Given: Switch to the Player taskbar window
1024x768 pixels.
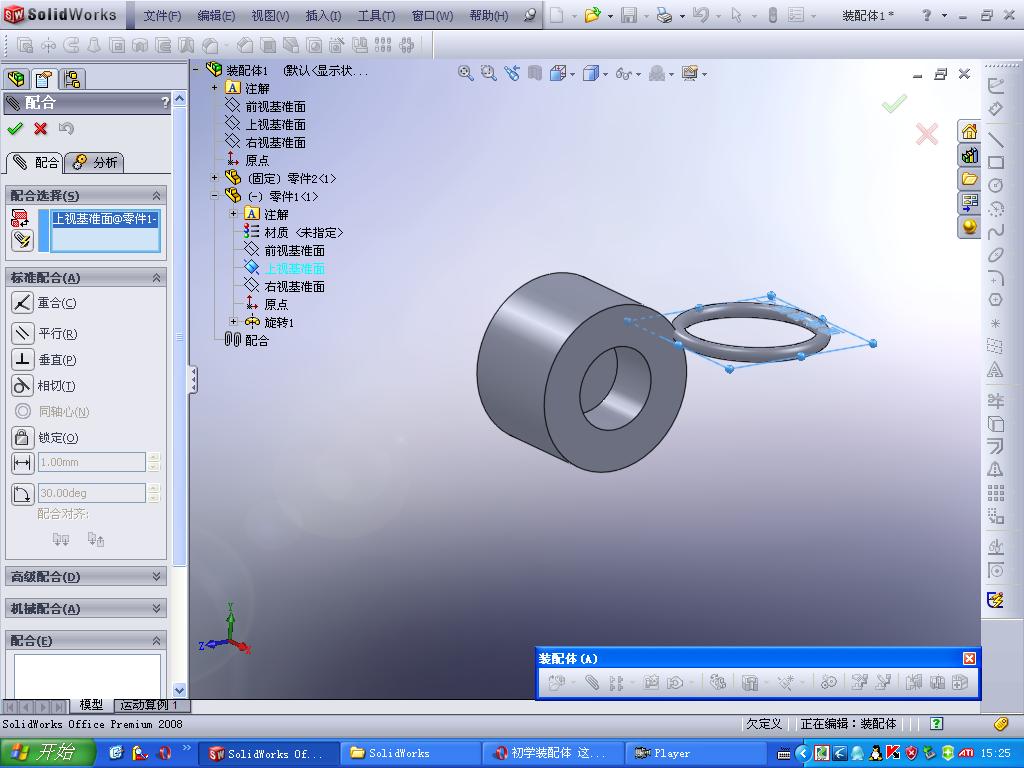Looking at the screenshot, I should (694, 753).
